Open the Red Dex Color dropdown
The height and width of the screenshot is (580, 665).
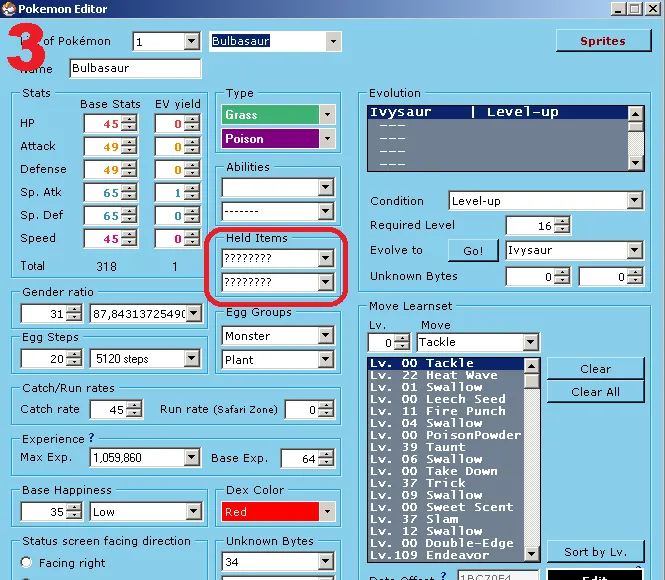327,512
